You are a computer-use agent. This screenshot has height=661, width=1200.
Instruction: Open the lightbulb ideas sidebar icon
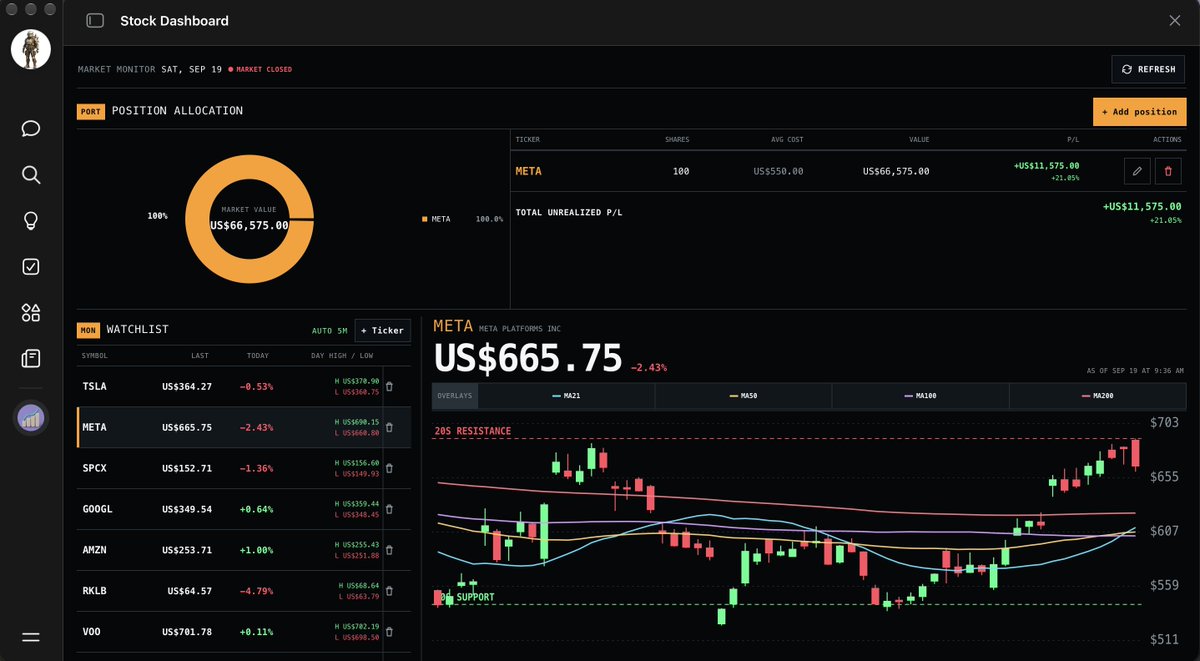coord(31,221)
